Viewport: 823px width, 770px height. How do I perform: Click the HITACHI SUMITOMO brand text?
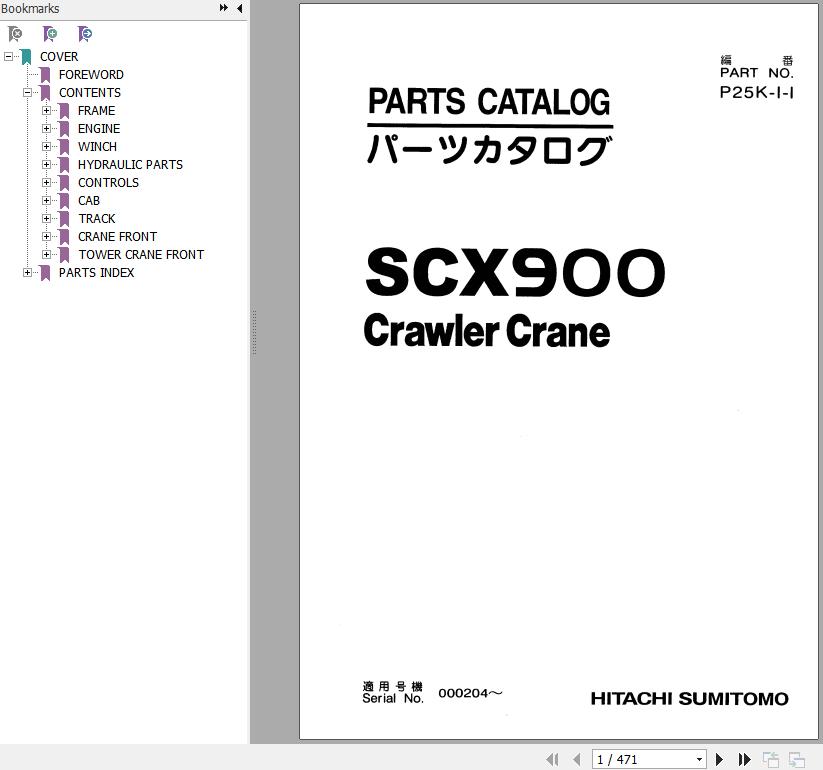point(690,699)
